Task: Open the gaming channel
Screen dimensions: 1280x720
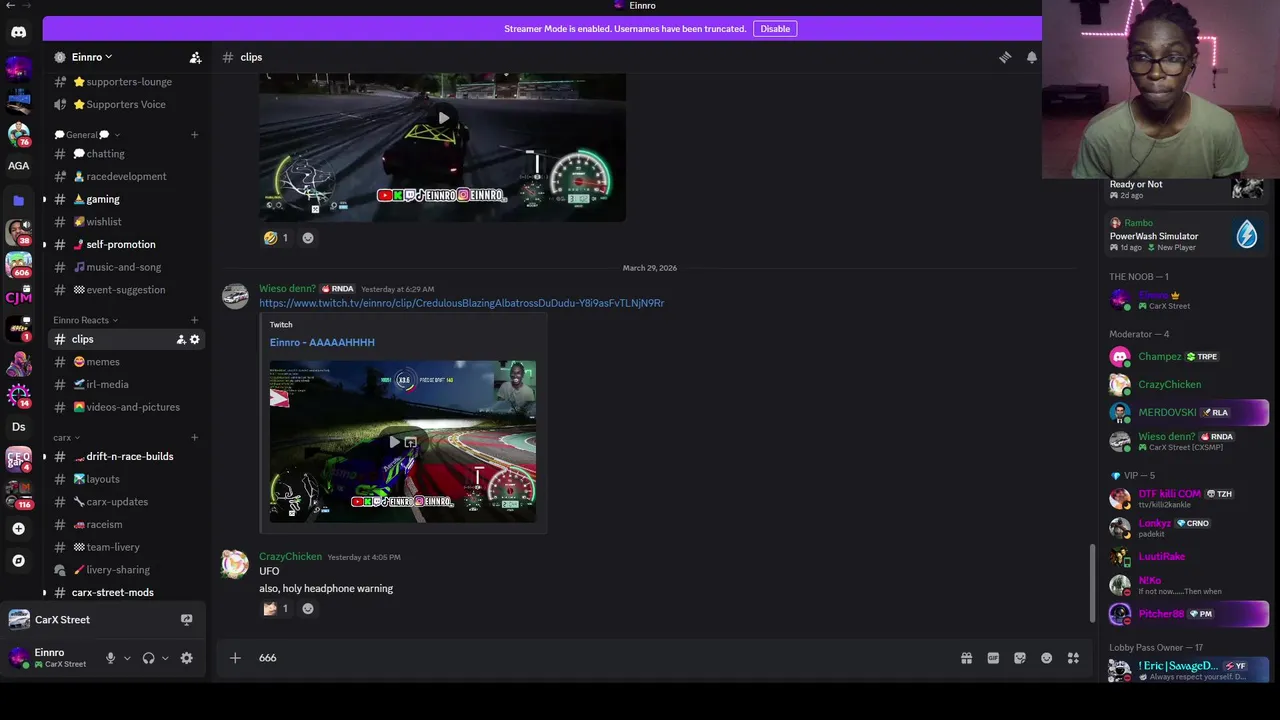Action: [126, 199]
